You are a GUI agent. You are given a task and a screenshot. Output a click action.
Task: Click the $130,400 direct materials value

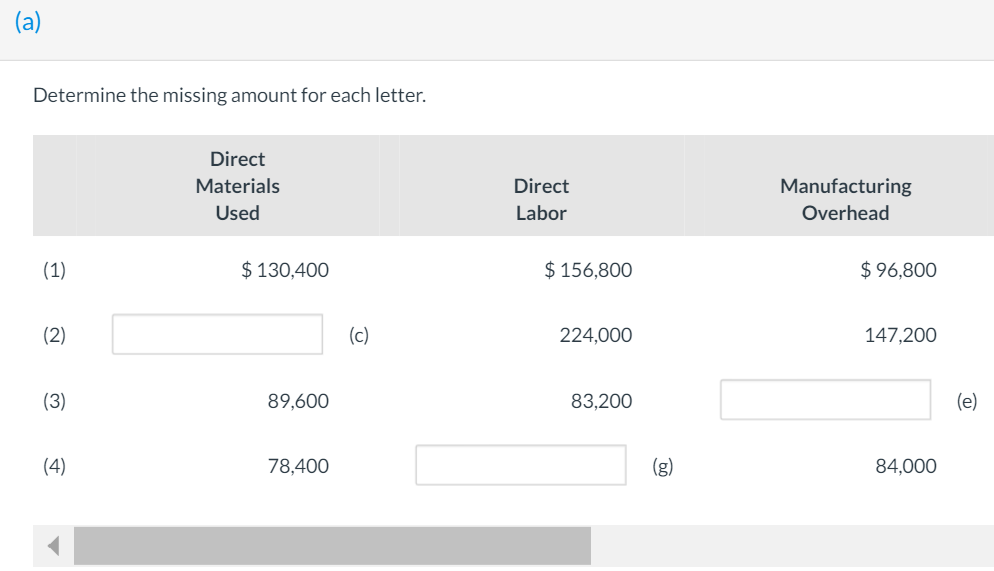point(285,269)
